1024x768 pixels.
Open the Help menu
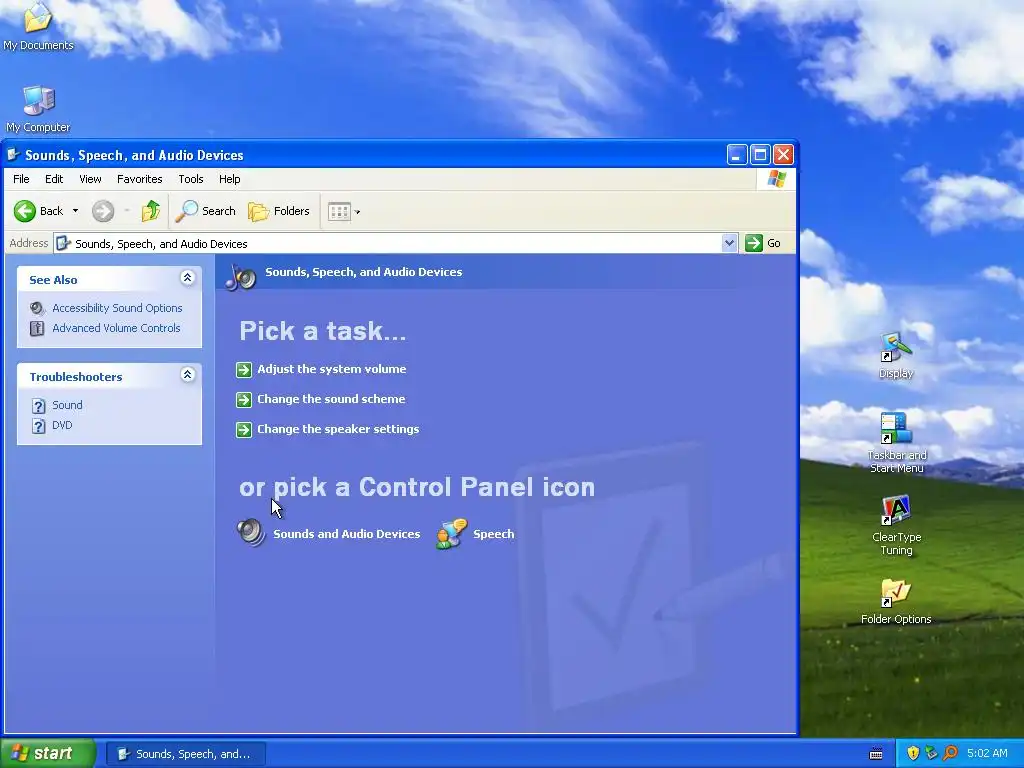tap(229, 179)
